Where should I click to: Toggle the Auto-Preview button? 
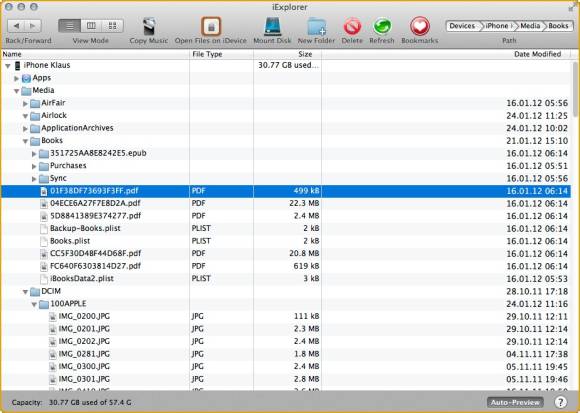click(515, 402)
